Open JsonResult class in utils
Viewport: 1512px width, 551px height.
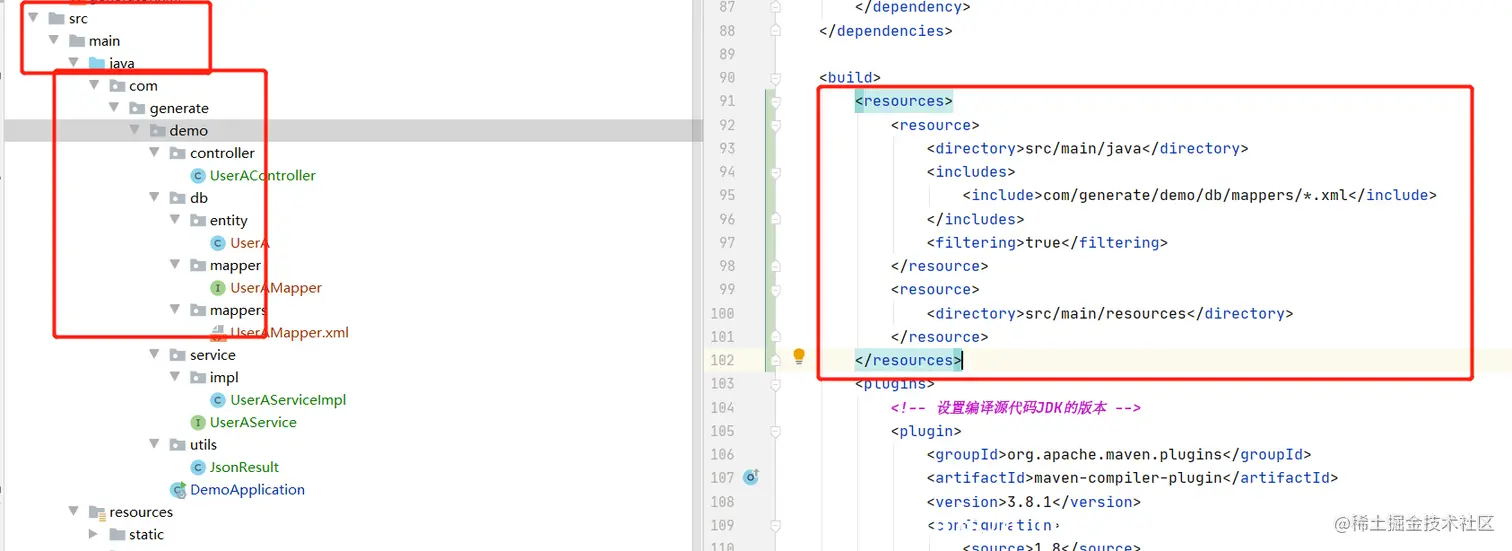coord(244,467)
